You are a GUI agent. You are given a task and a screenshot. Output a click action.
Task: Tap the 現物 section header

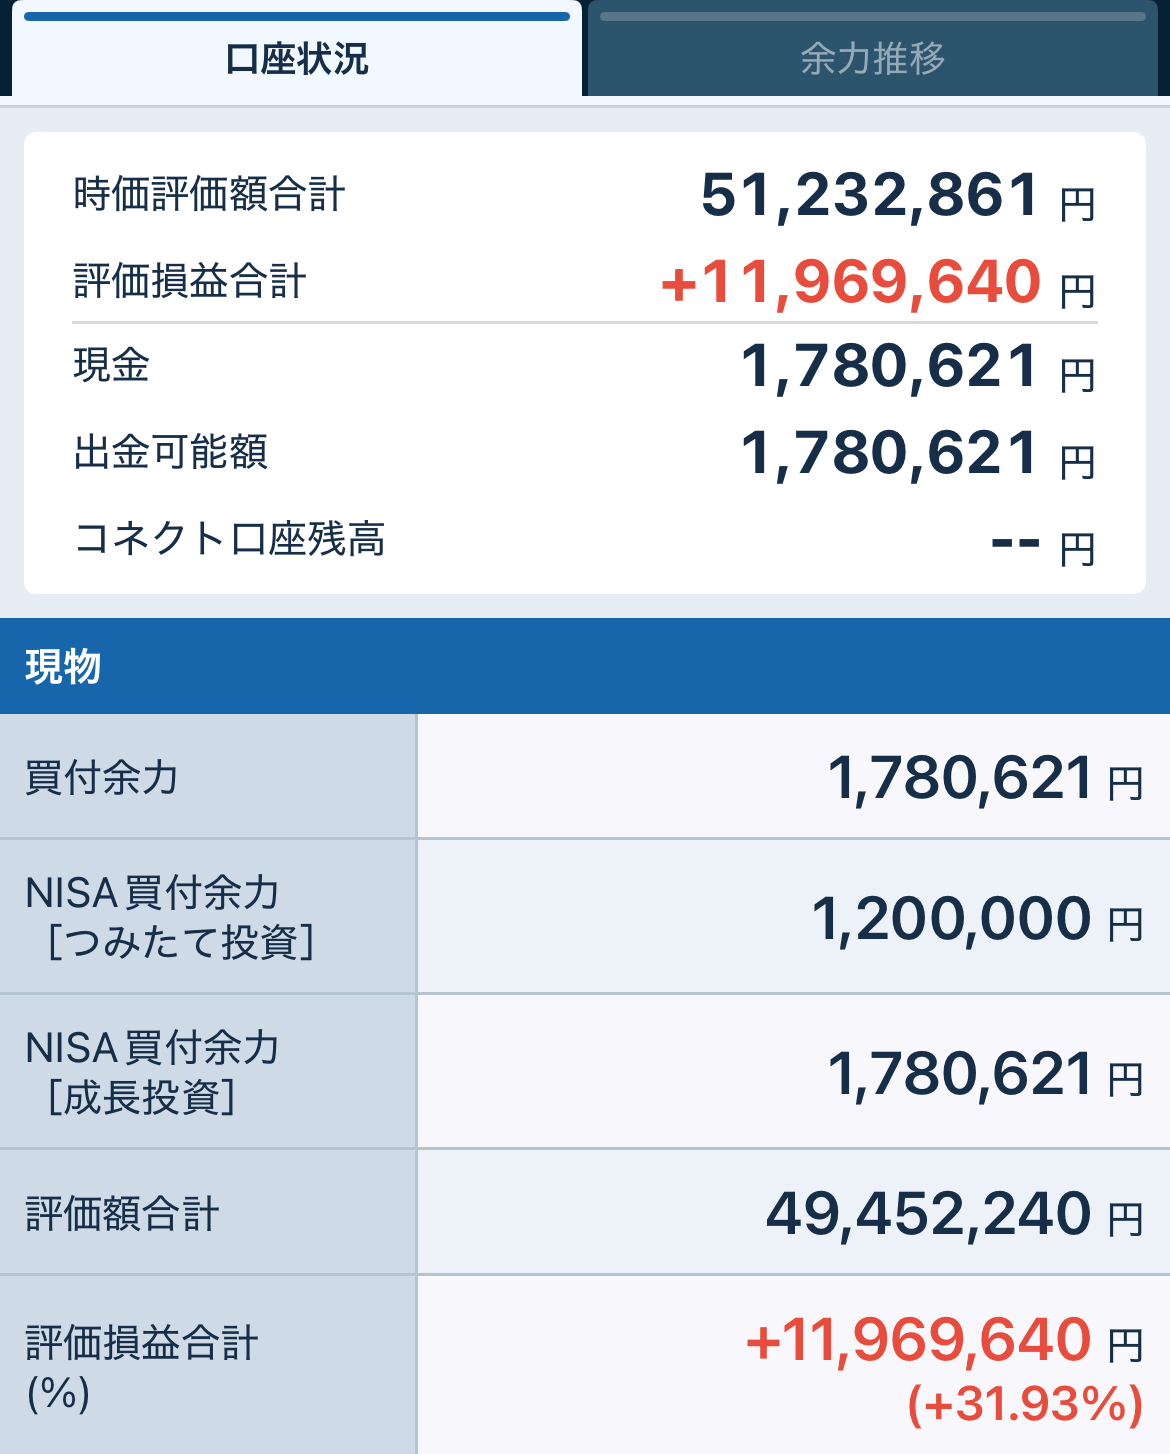point(63,666)
